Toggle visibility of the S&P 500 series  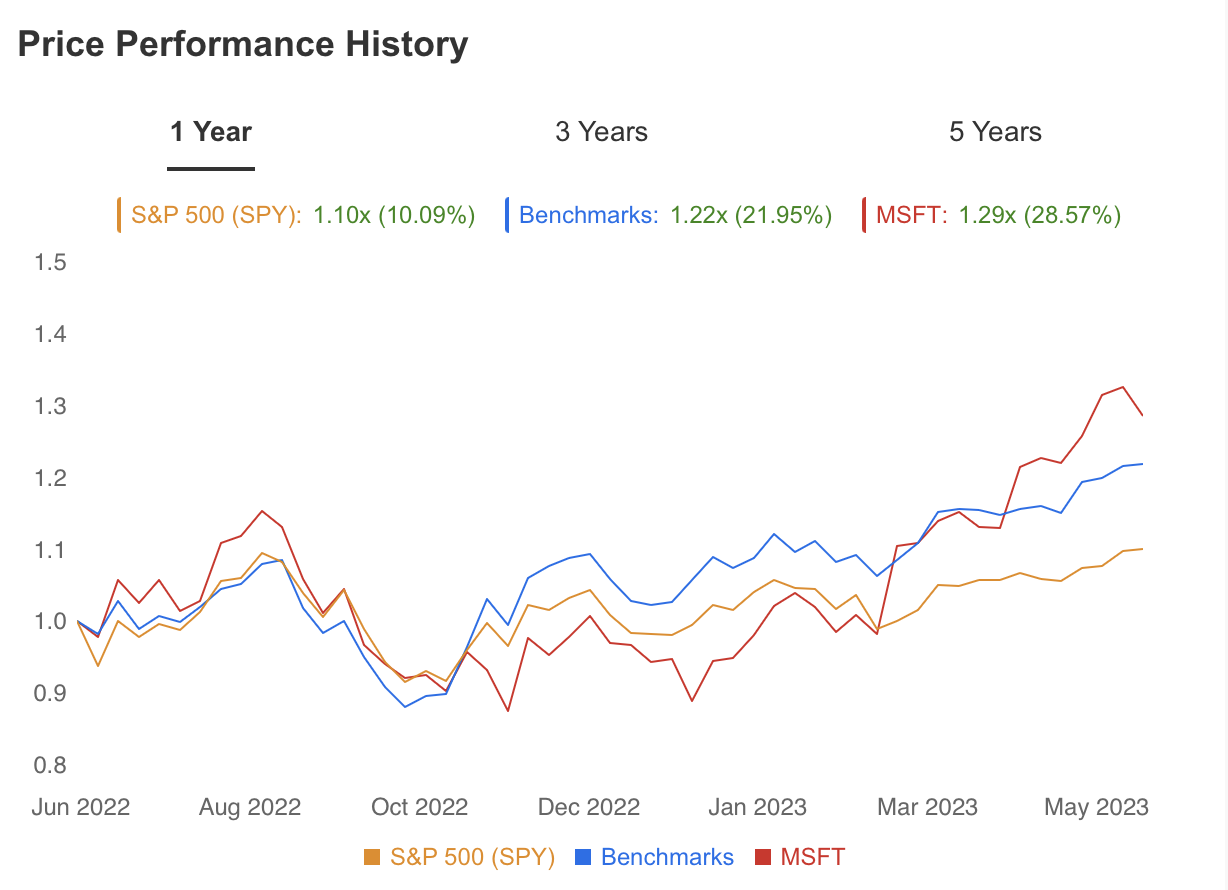click(x=462, y=857)
